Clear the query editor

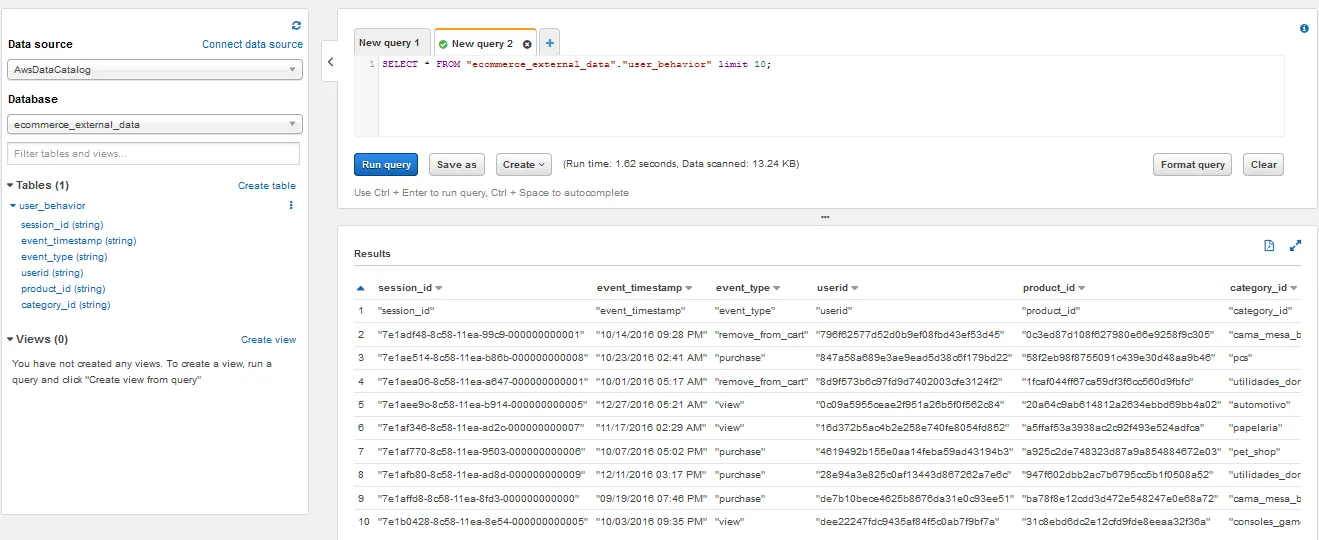pos(1264,165)
